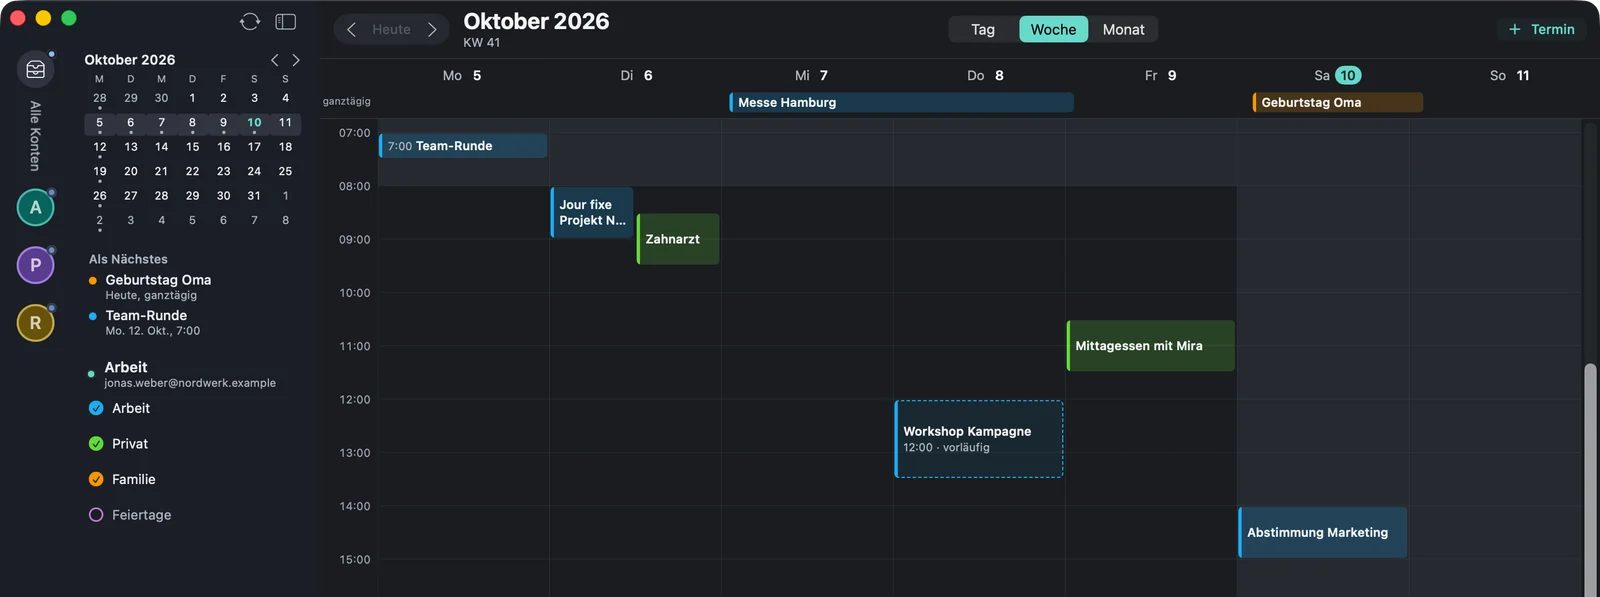Image resolution: width=1600 pixels, height=597 pixels.
Task: Show previous month in mini calendar
Action: 275,60
